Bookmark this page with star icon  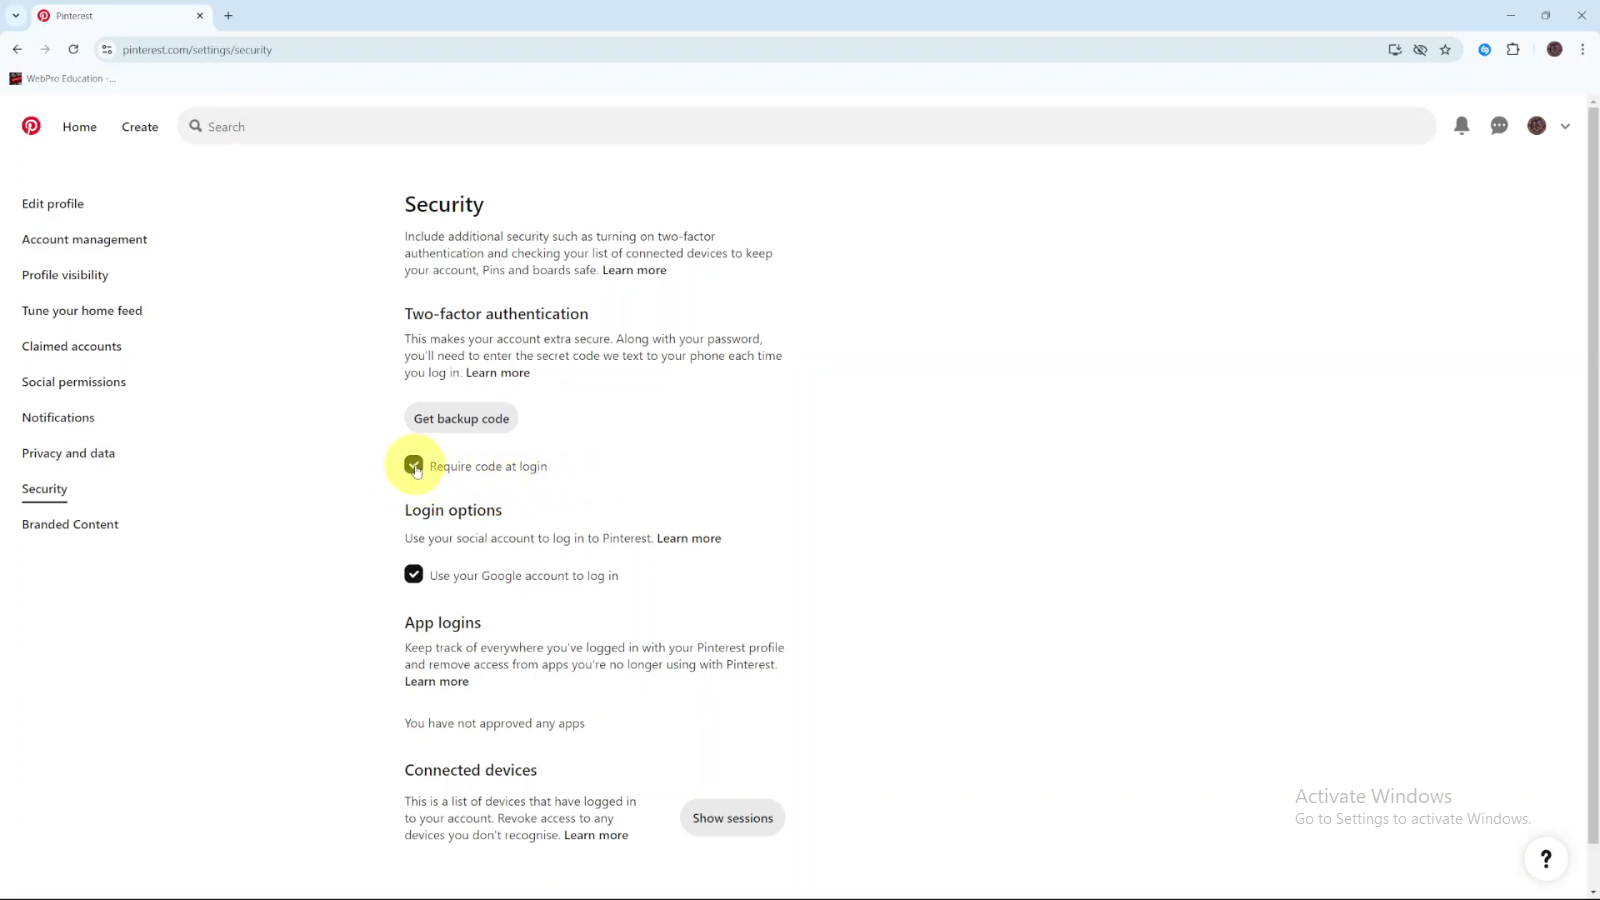(x=1445, y=49)
